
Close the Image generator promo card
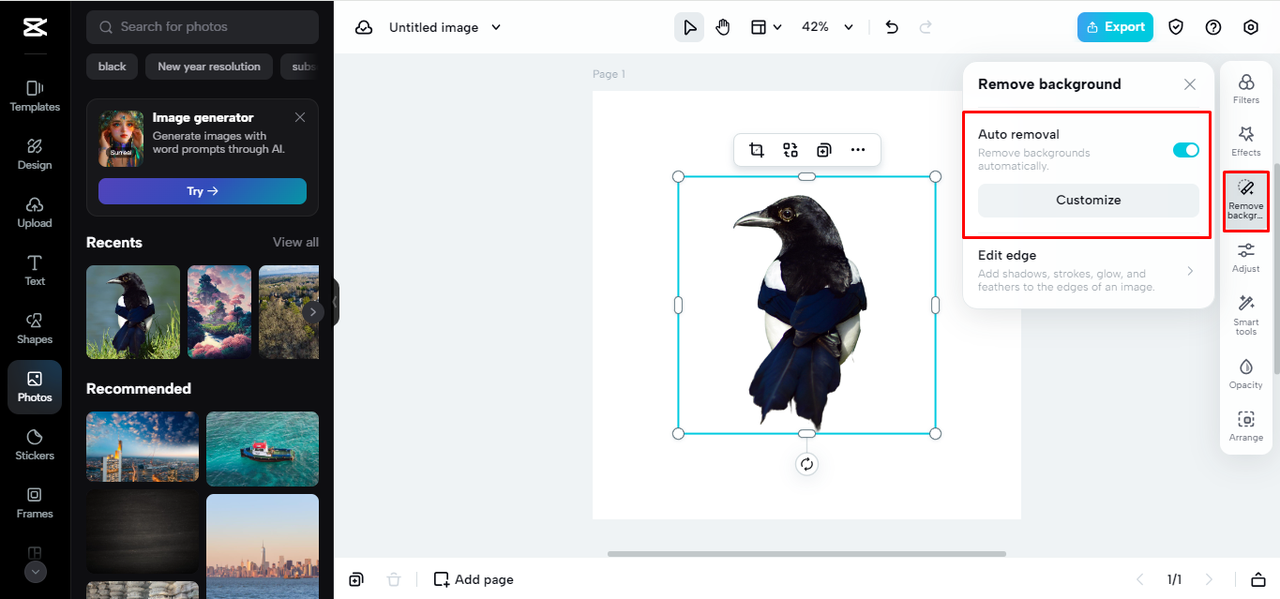[300, 117]
